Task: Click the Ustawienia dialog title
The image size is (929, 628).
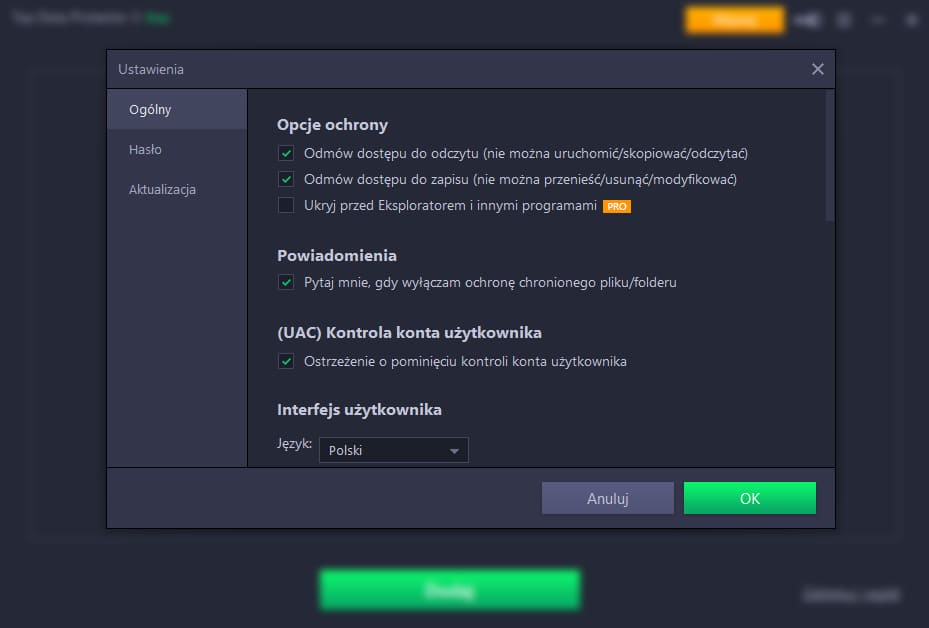Action: 151,69
